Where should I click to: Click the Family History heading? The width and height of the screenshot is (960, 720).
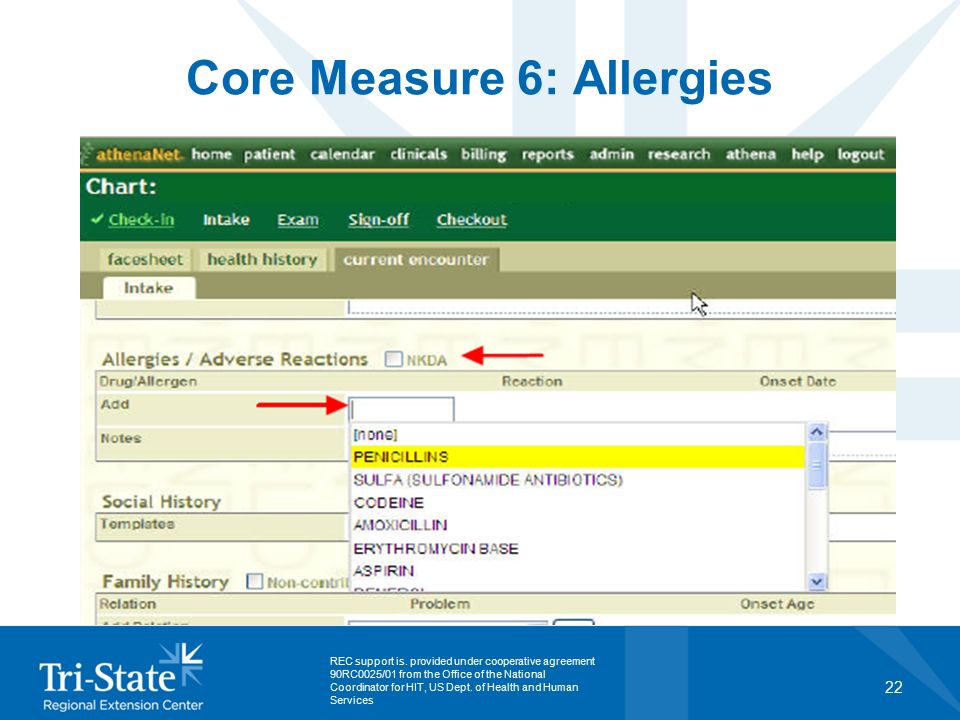(165, 582)
